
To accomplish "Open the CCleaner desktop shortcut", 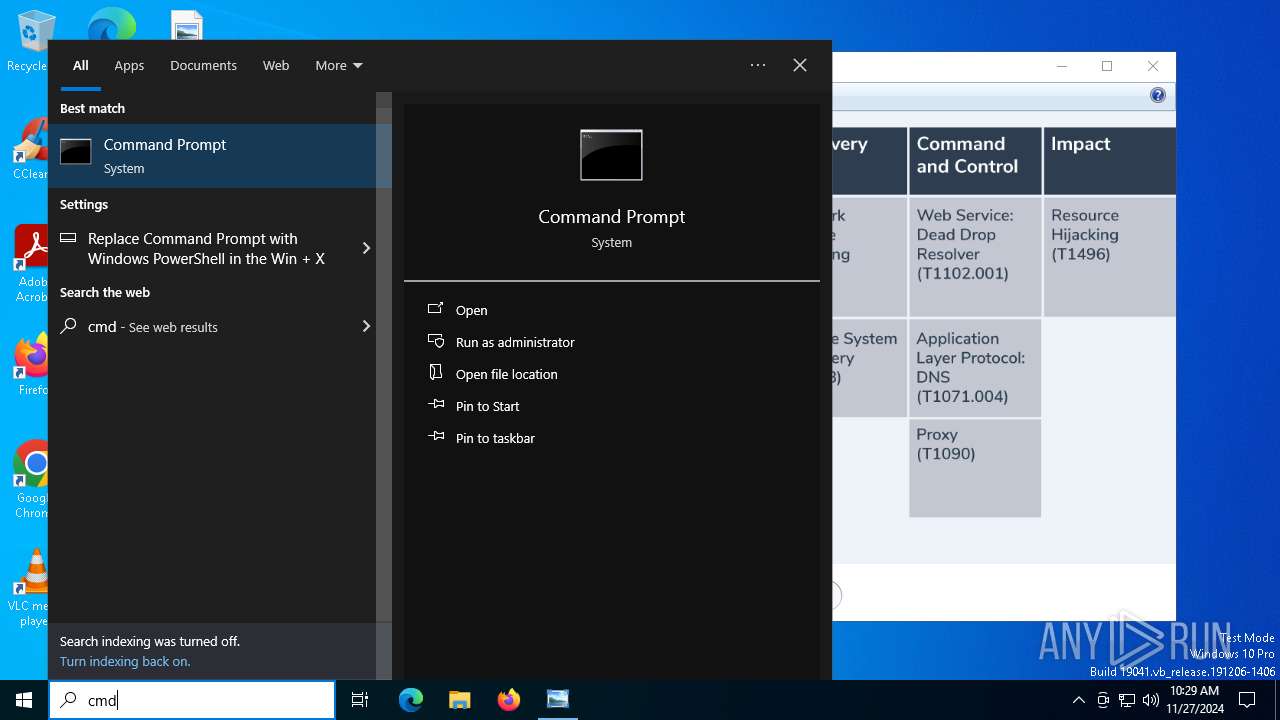I will click(x=31, y=150).
